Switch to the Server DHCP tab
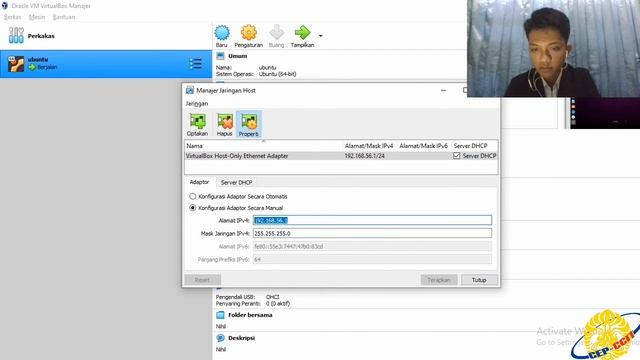Screen dimensions: 640x360 pyautogui.click(x=236, y=182)
